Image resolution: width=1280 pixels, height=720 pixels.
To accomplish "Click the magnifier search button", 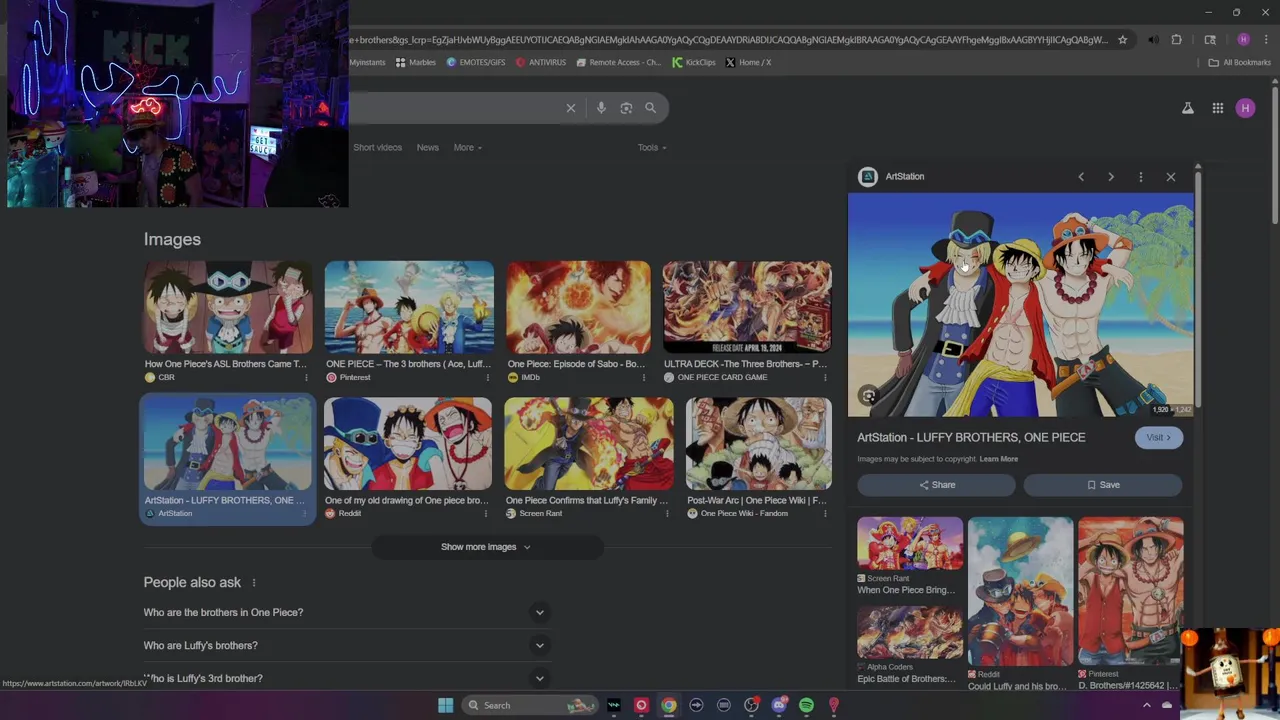I will [x=651, y=108].
